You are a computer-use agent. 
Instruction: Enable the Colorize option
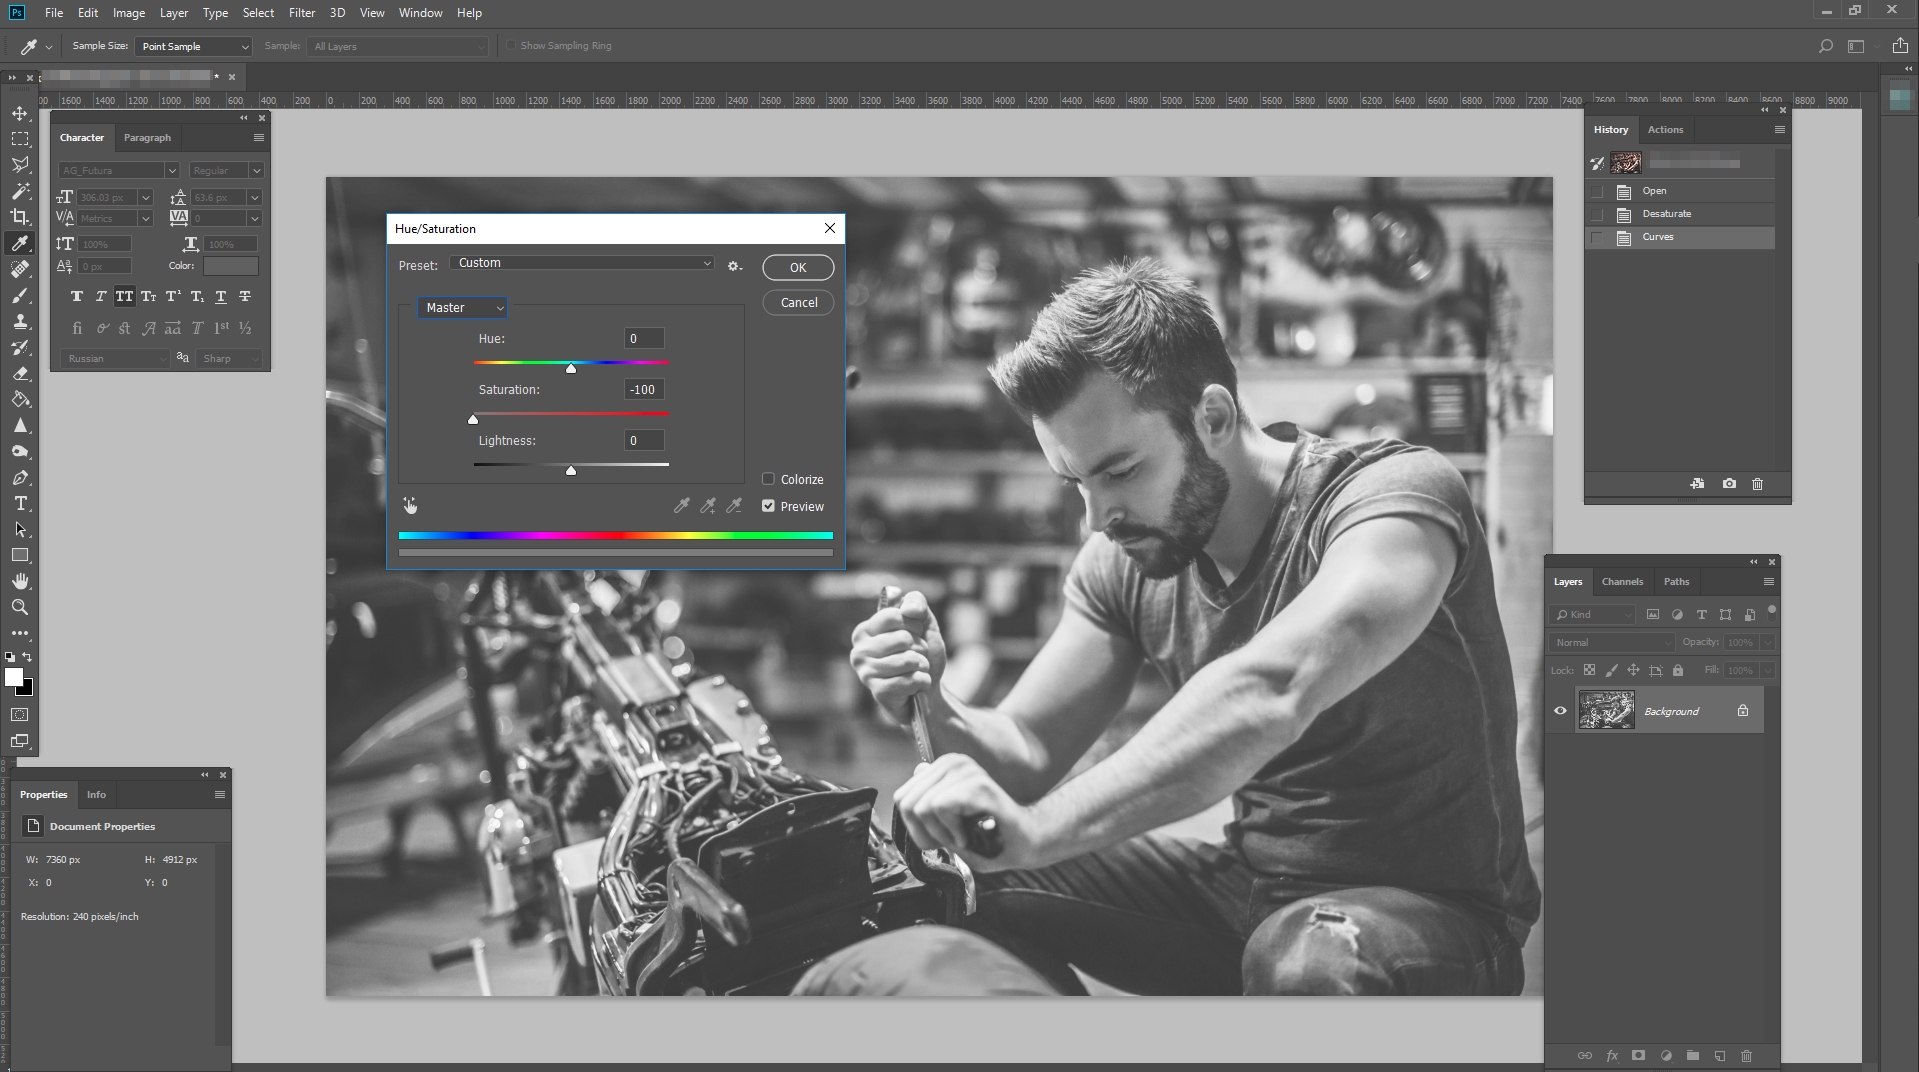click(x=768, y=479)
